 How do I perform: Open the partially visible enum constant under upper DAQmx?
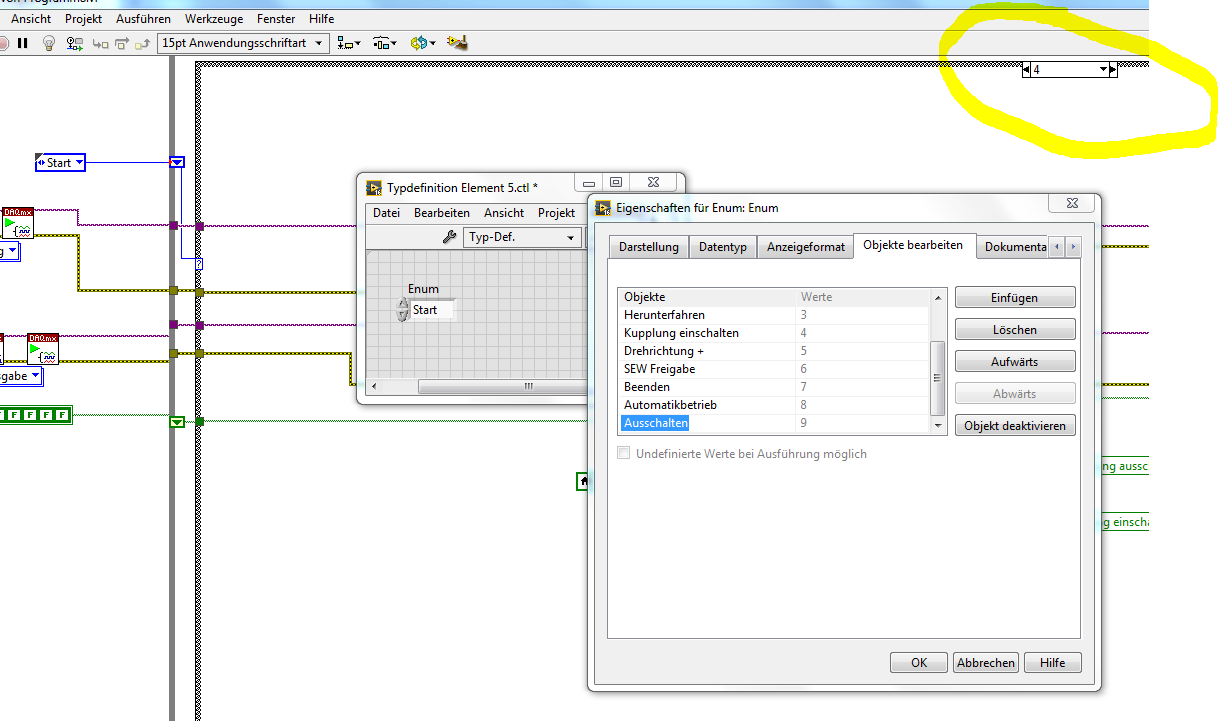tap(10, 252)
